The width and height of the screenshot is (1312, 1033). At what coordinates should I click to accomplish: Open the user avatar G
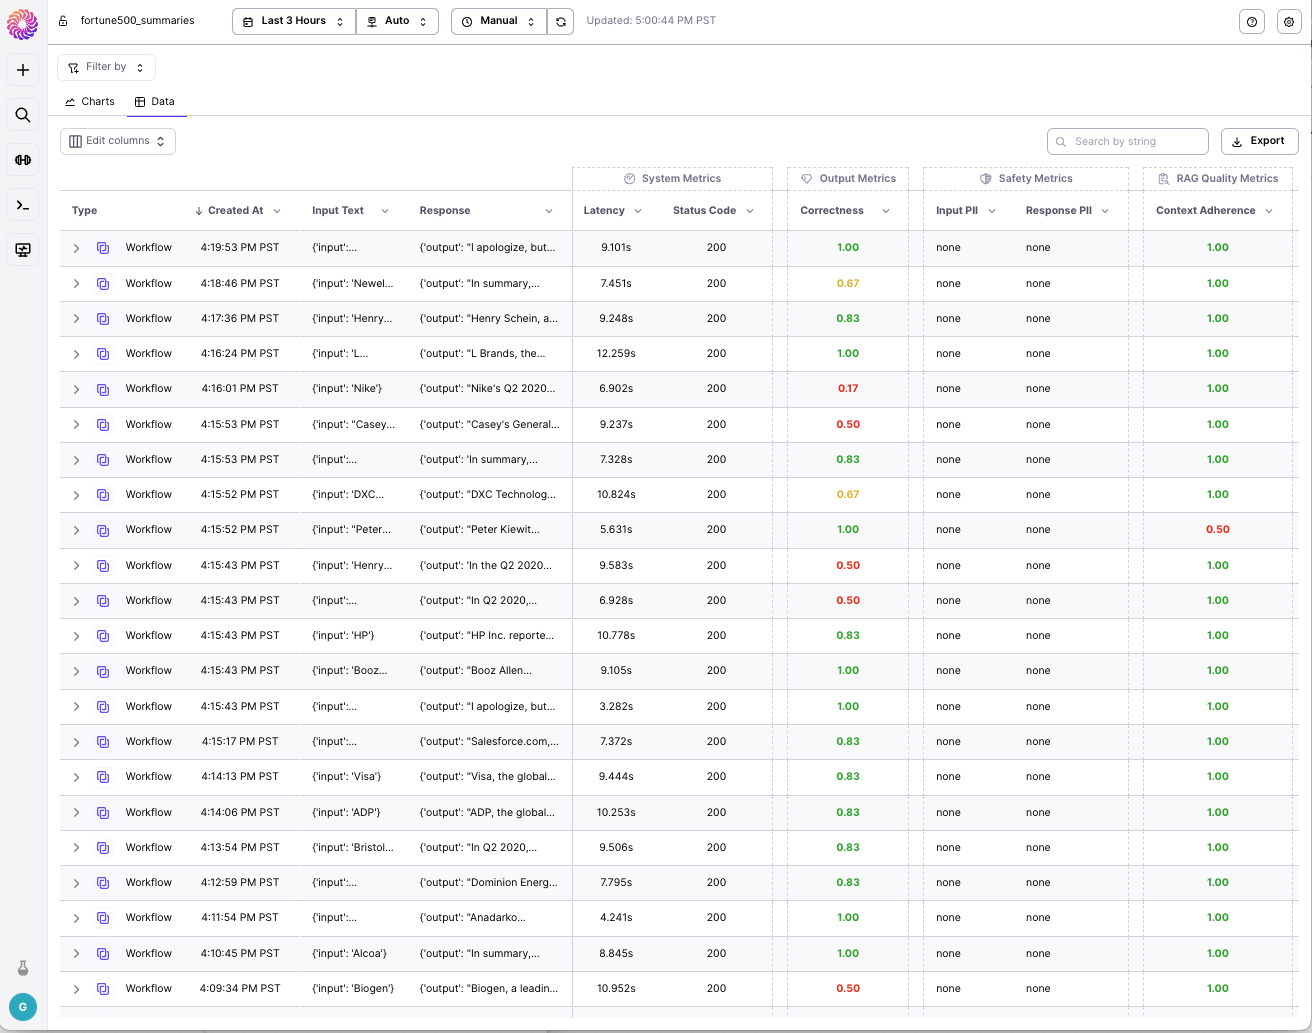(23, 1007)
